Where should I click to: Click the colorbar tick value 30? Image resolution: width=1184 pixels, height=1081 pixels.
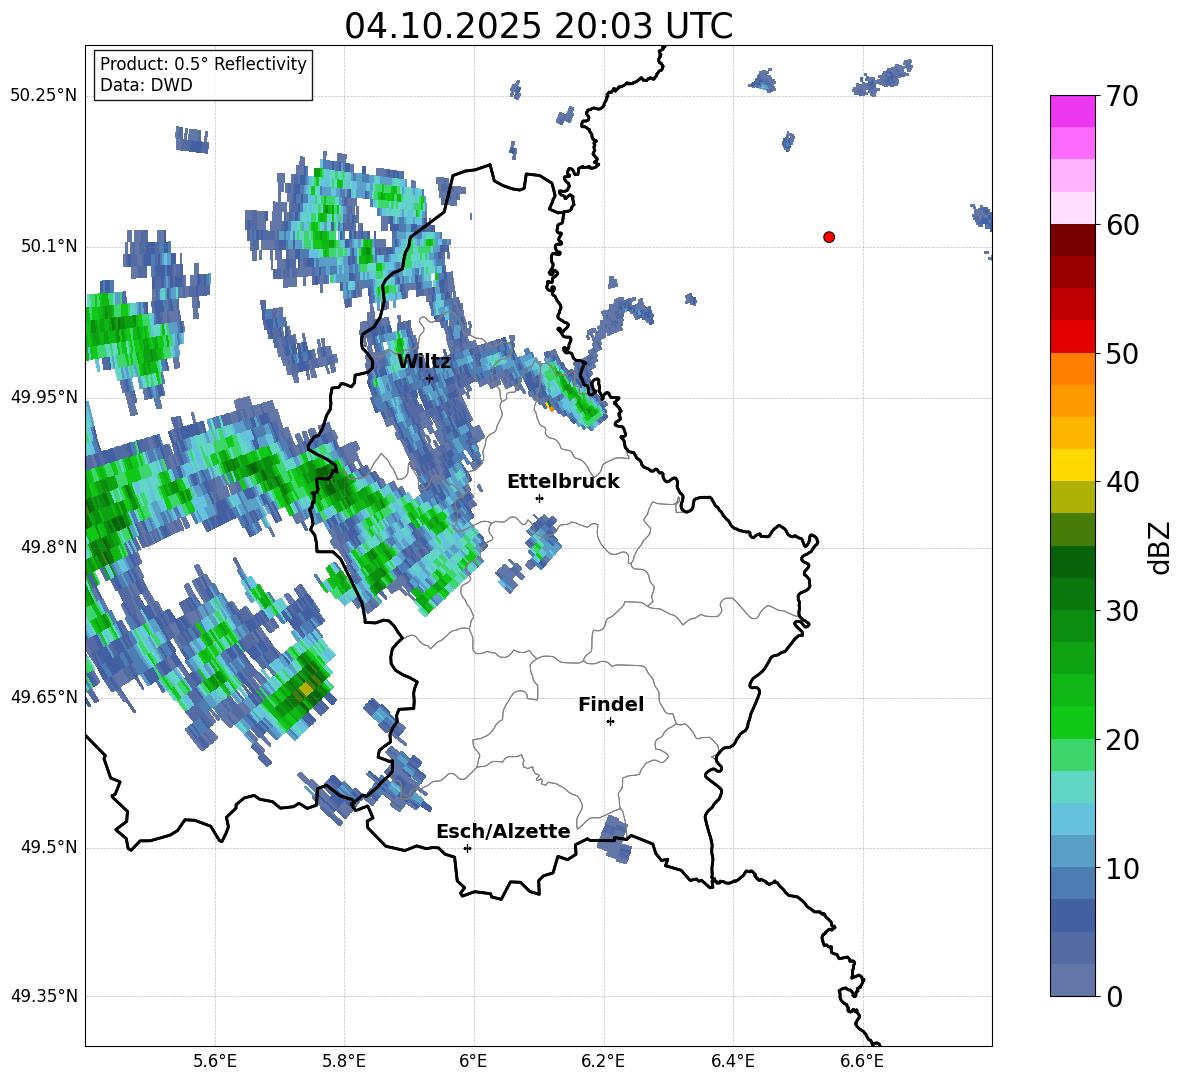coord(1122,611)
